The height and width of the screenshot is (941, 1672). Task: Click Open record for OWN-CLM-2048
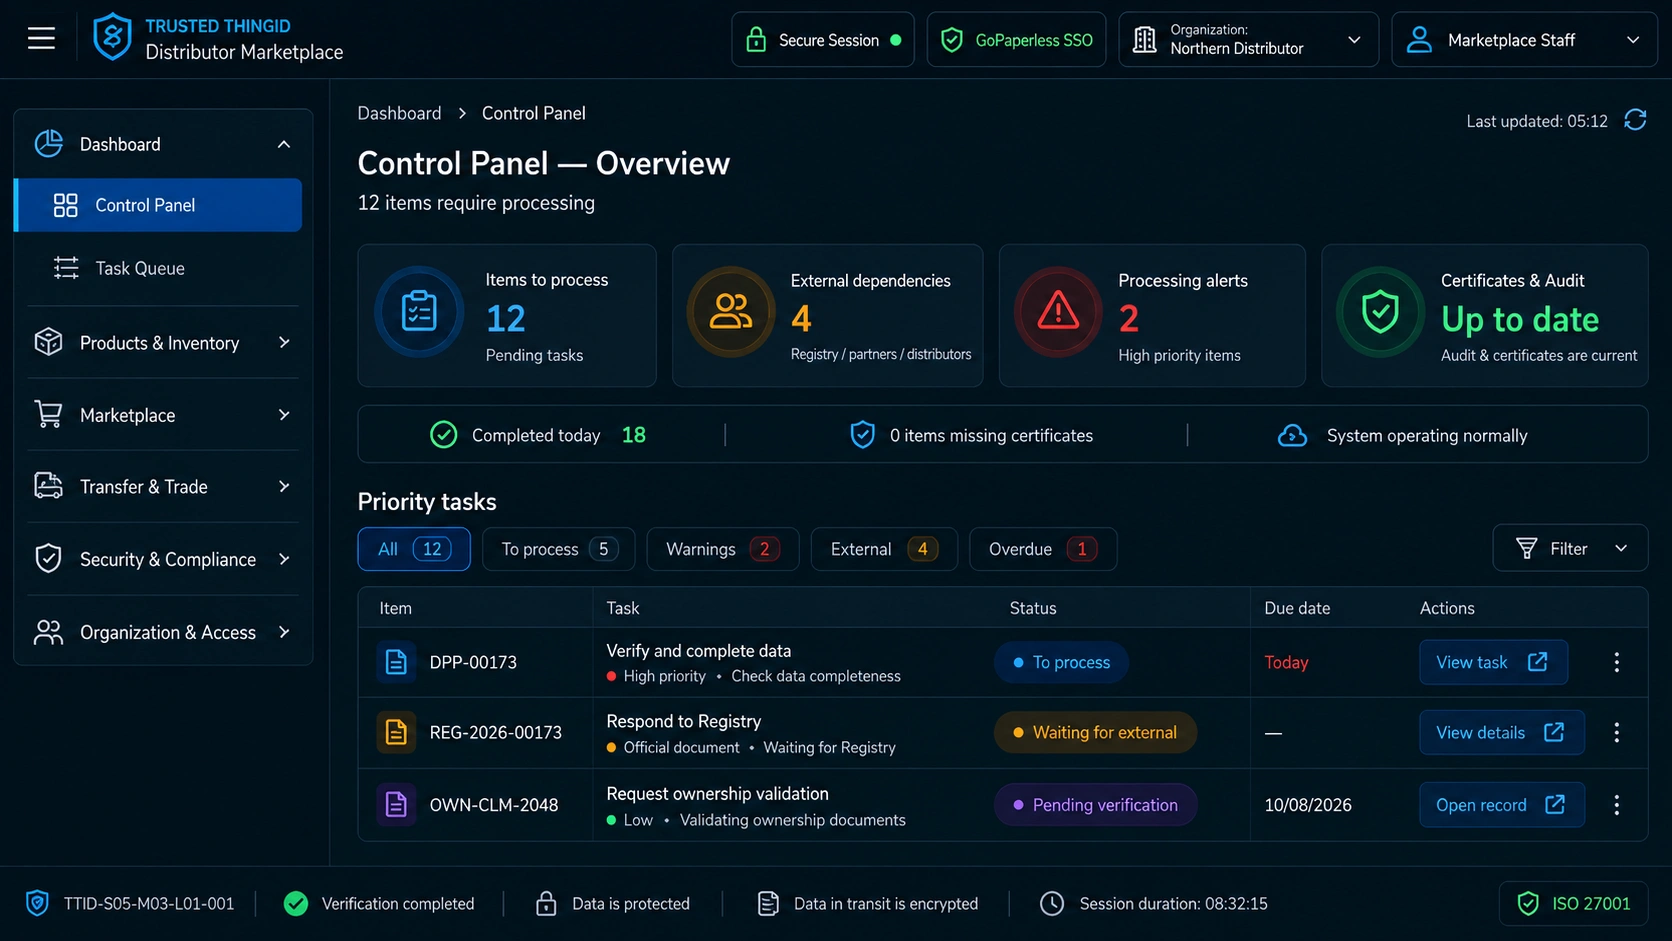[x=1502, y=805]
